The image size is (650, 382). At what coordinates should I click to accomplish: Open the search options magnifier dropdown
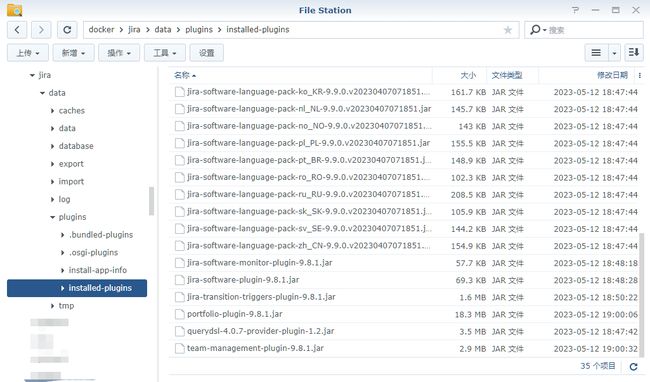tap(538, 30)
